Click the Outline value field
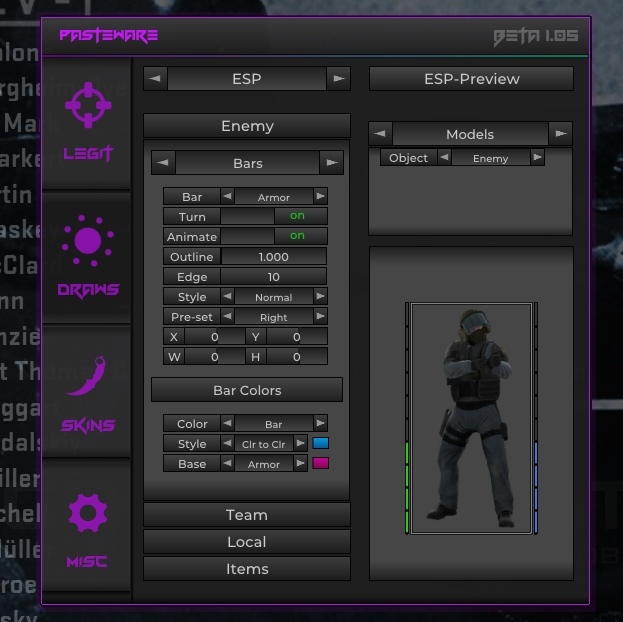Viewport: 623px width, 622px height. pos(273,257)
